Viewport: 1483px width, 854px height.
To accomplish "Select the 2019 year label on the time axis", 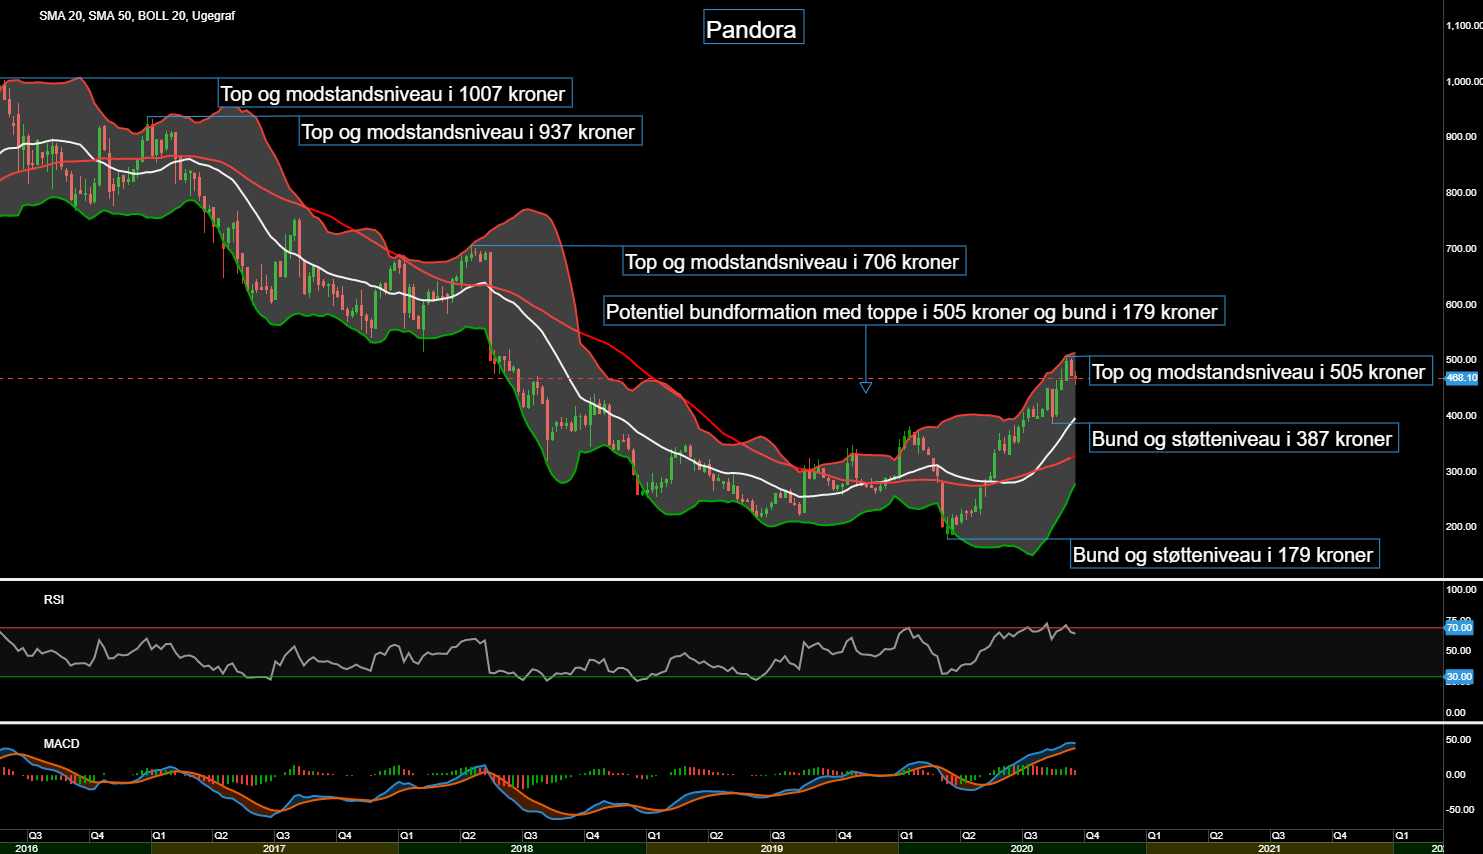I will click(772, 849).
